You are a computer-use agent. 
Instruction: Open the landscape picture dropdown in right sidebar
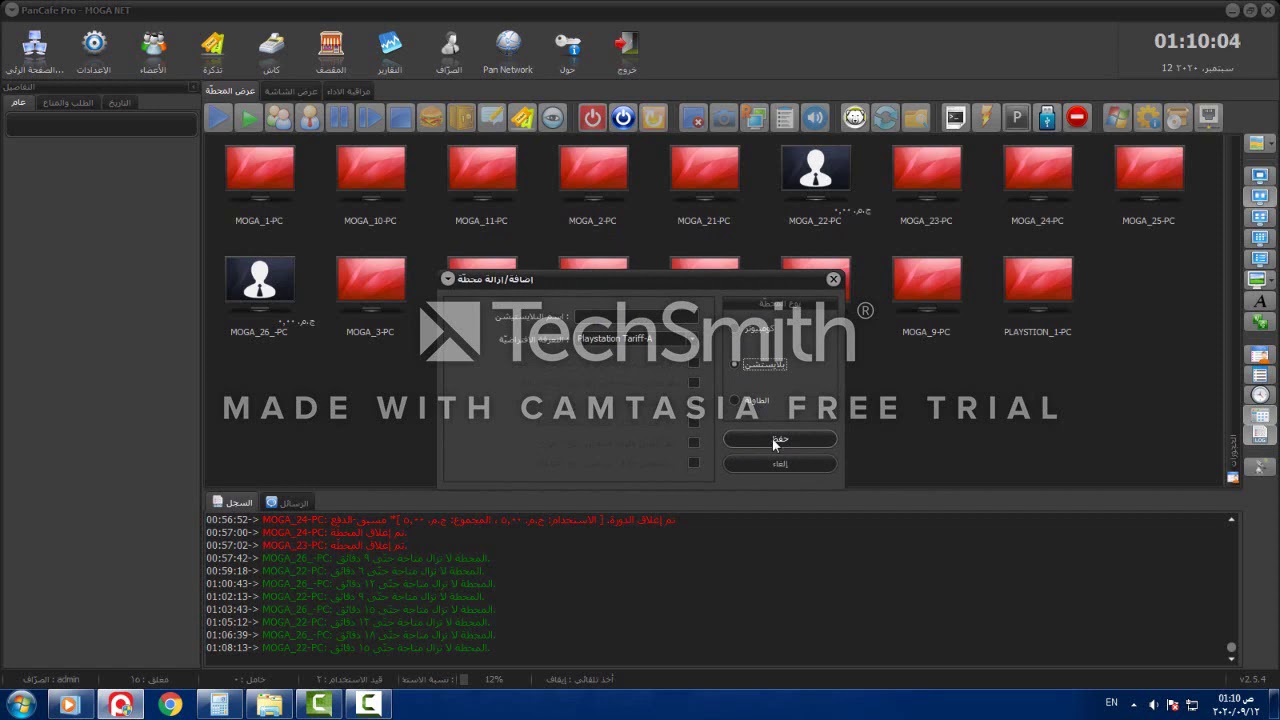(1260, 280)
